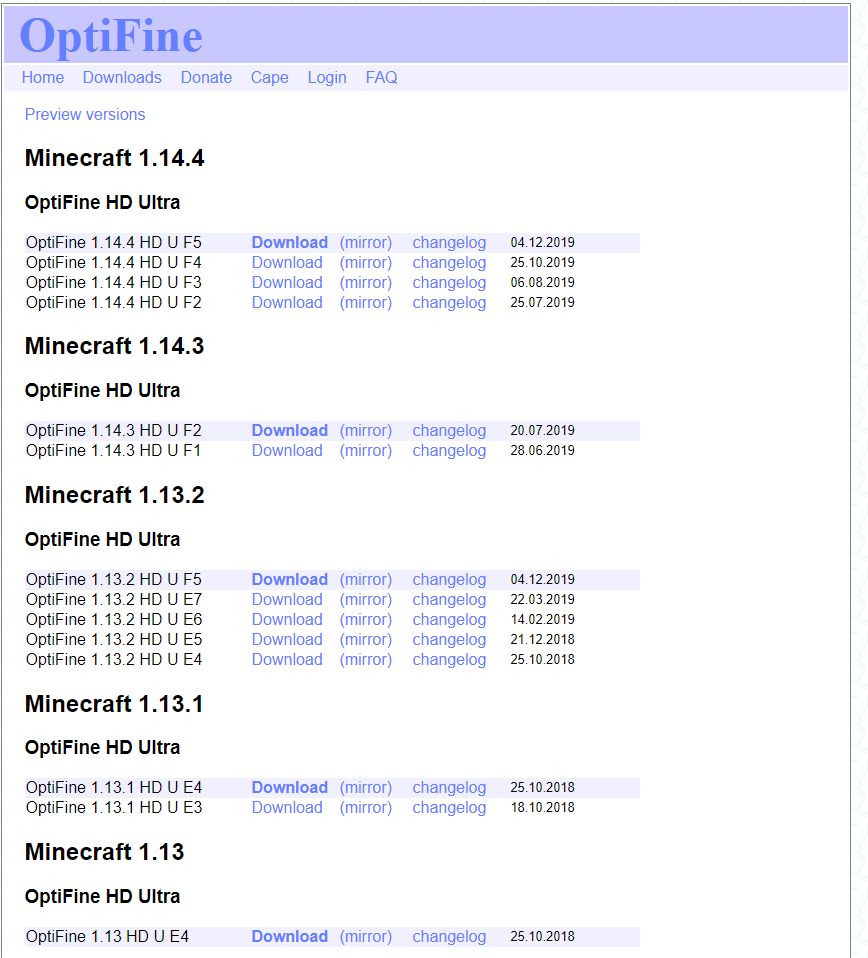Go to the Downloads page
Screen dimensions: 868x958
(x=122, y=78)
